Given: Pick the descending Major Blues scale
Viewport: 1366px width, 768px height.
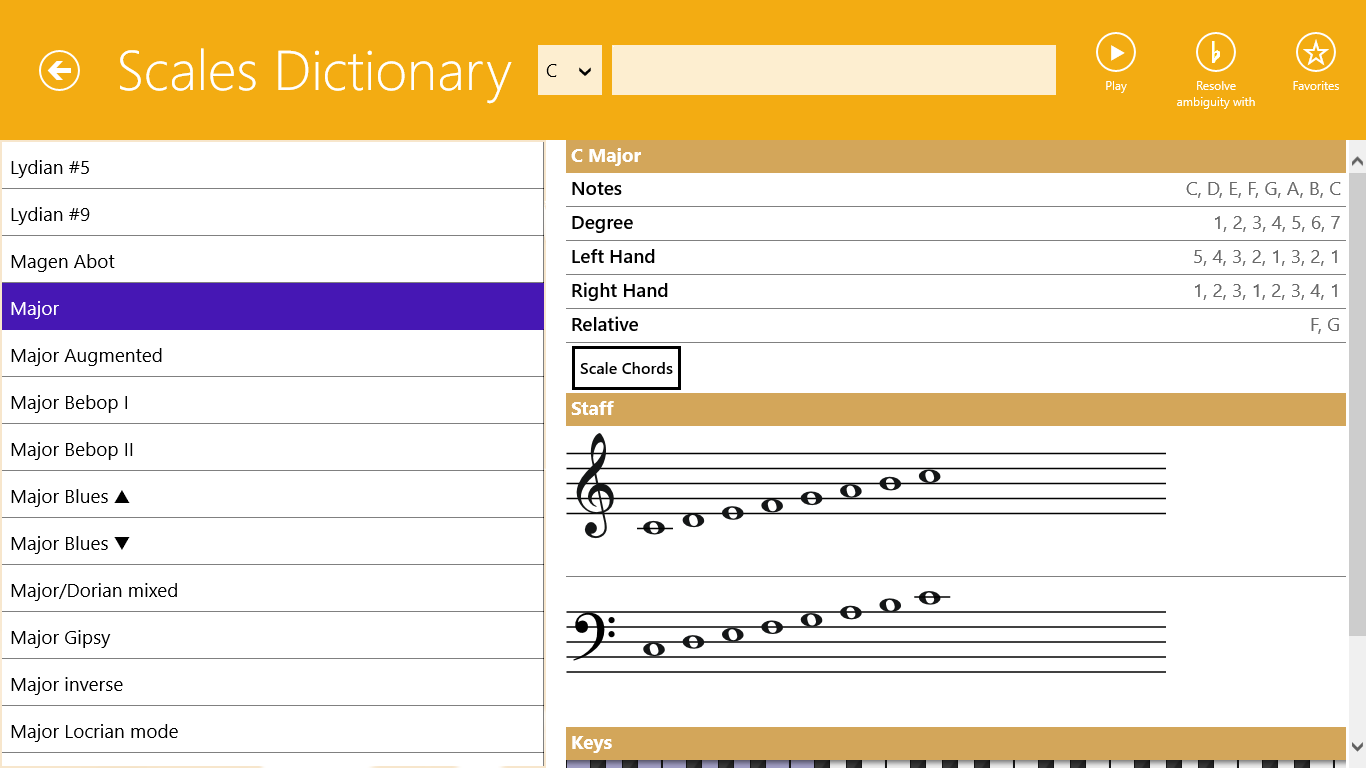Looking at the screenshot, I should tap(272, 543).
